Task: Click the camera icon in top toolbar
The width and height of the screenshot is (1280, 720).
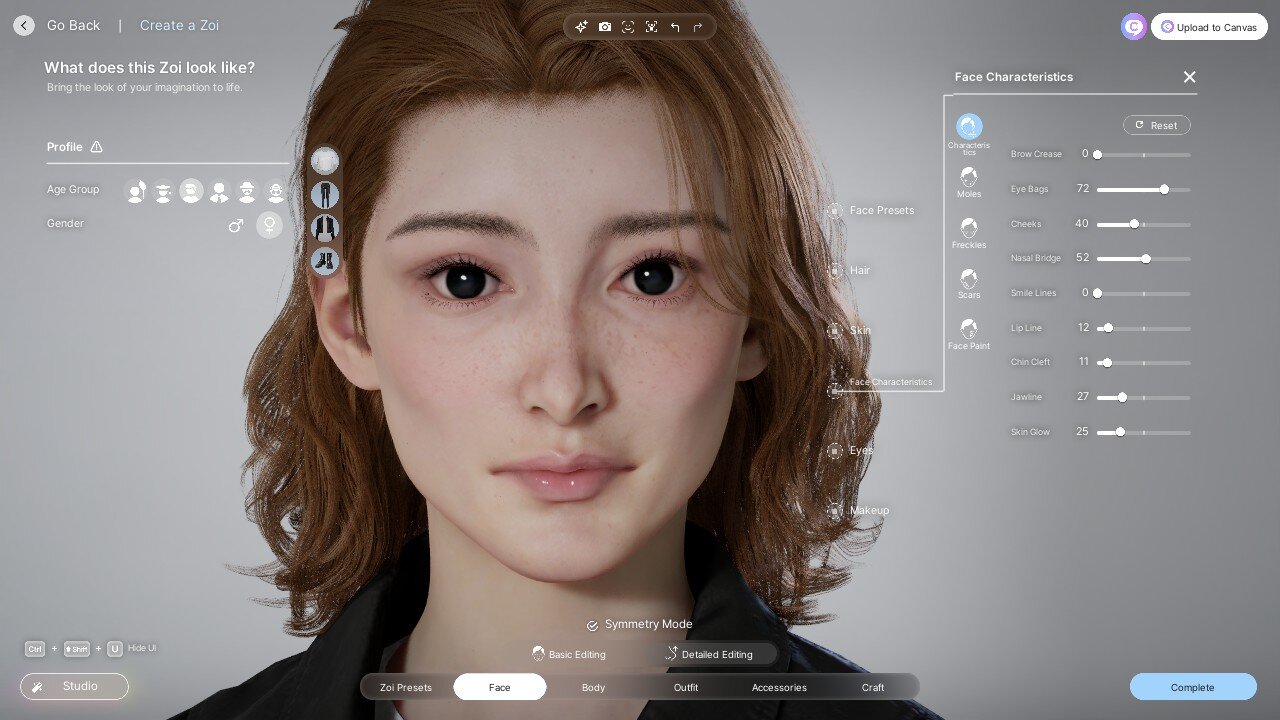Action: tap(605, 27)
